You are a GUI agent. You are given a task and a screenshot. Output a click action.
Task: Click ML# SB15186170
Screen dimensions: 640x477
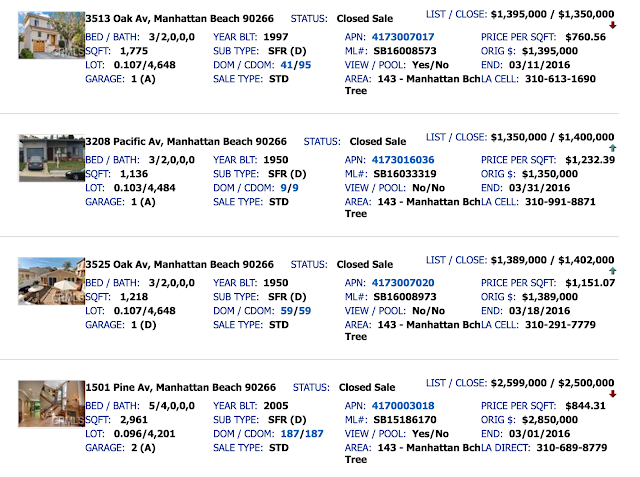coord(405,420)
